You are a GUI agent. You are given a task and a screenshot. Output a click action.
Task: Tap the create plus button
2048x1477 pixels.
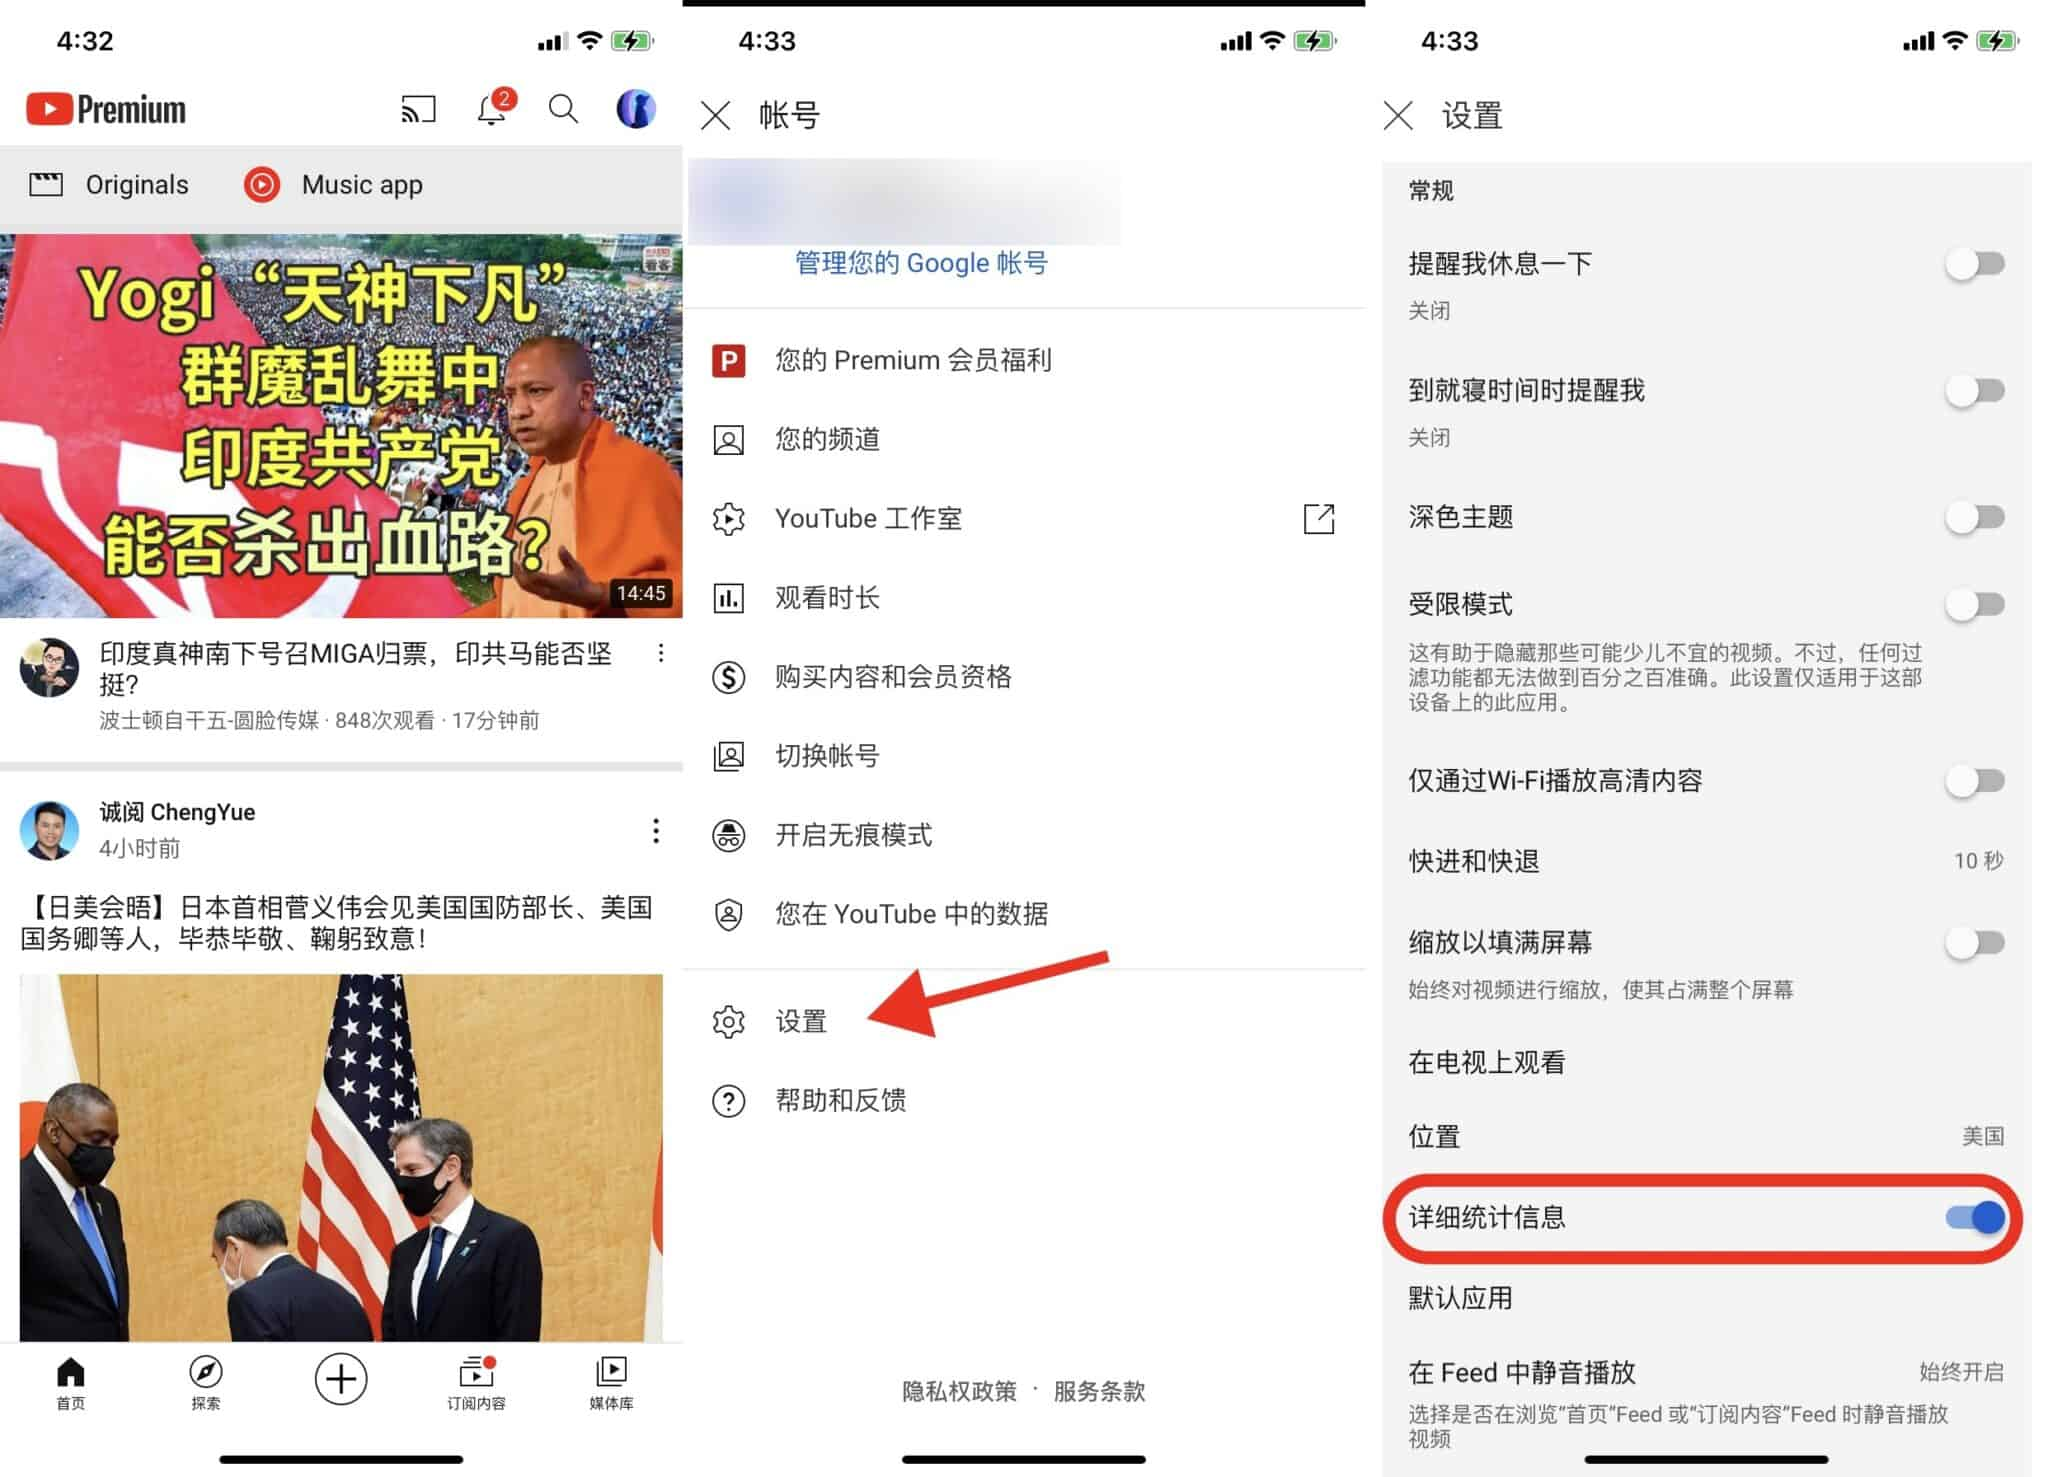(x=341, y=1379)
